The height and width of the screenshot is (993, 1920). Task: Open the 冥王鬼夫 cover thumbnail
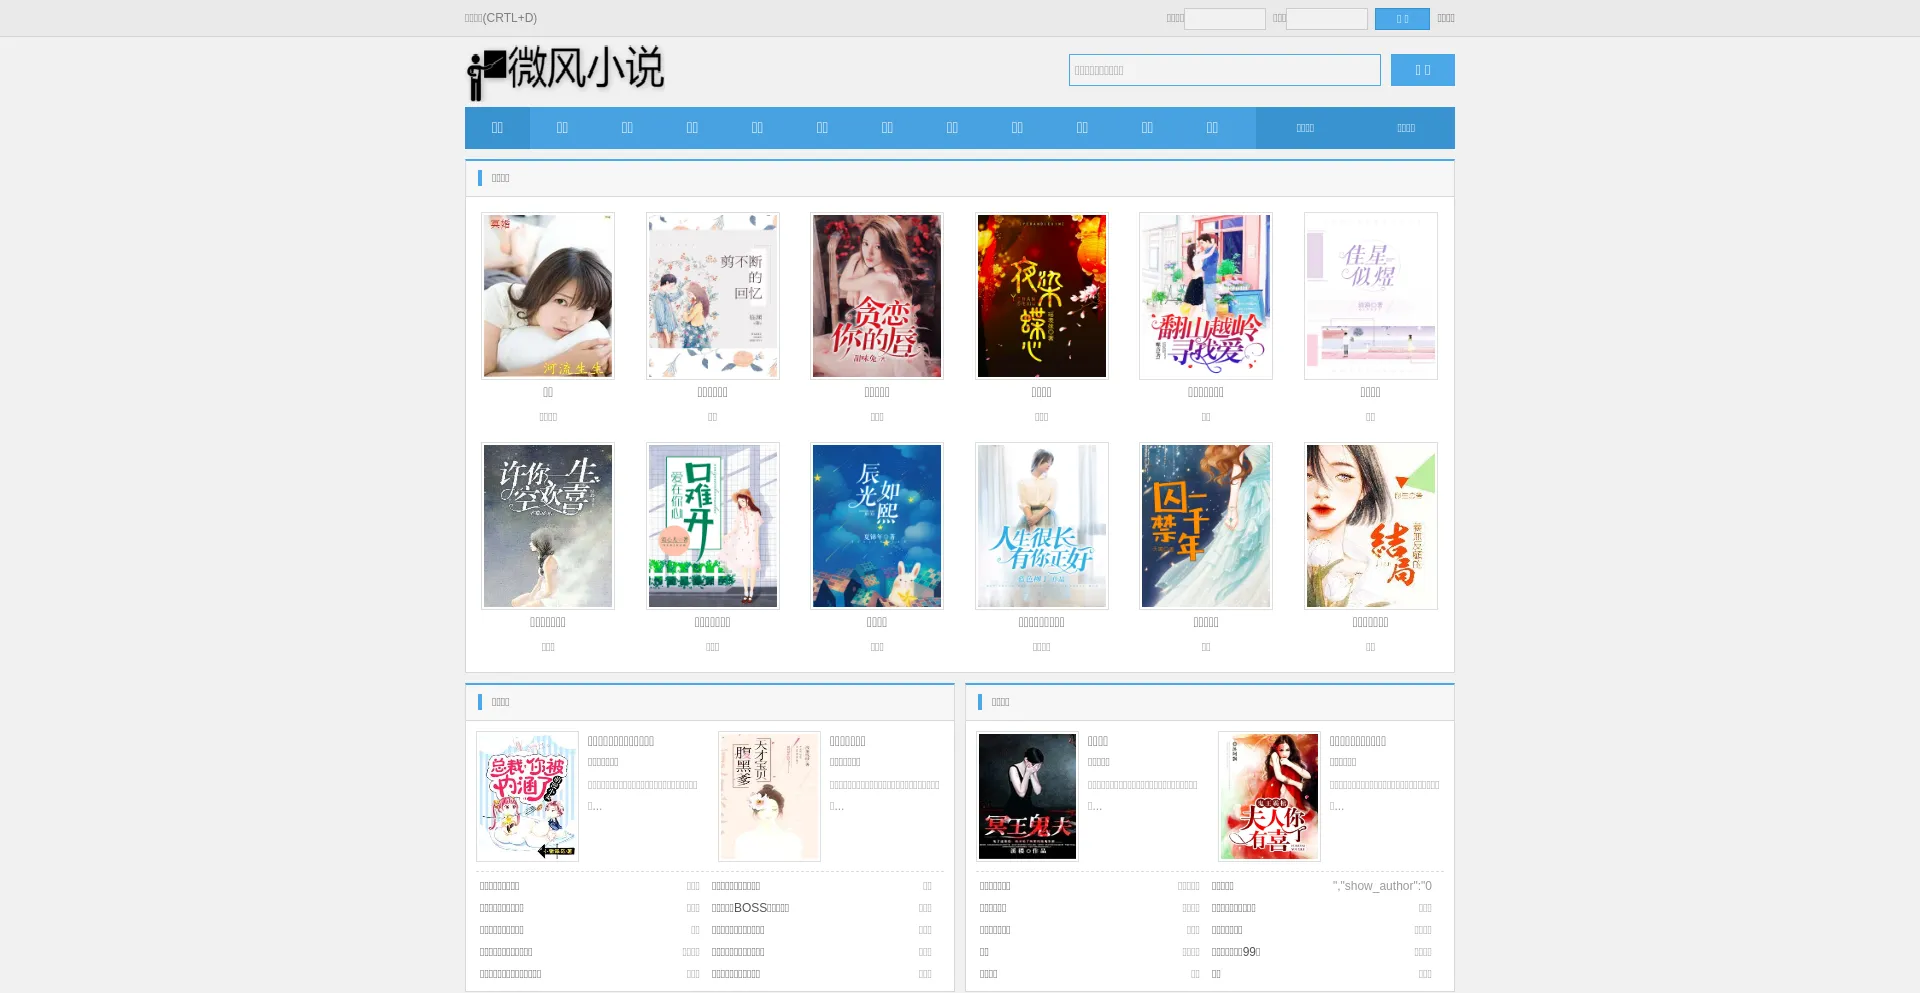point(1027,796)
